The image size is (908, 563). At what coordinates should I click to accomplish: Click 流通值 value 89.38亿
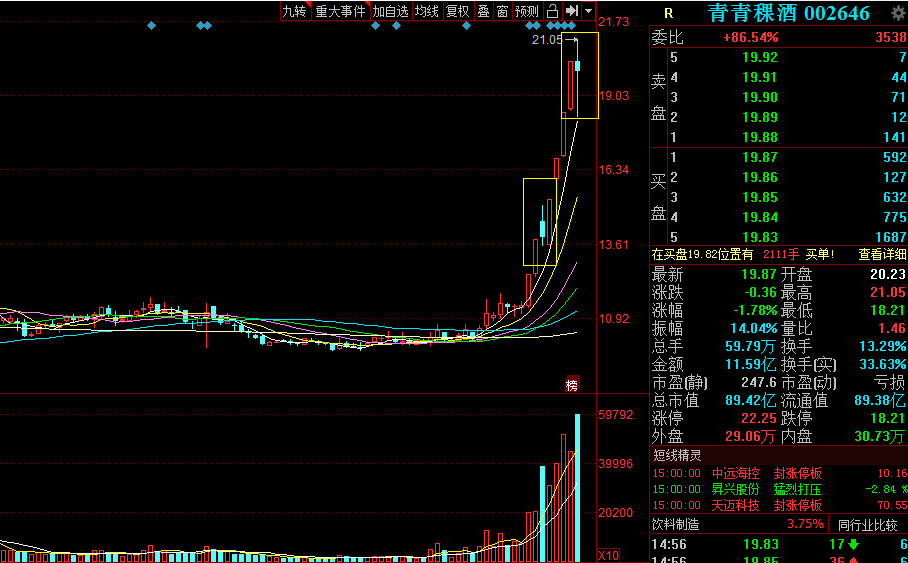tap(880, 400)
